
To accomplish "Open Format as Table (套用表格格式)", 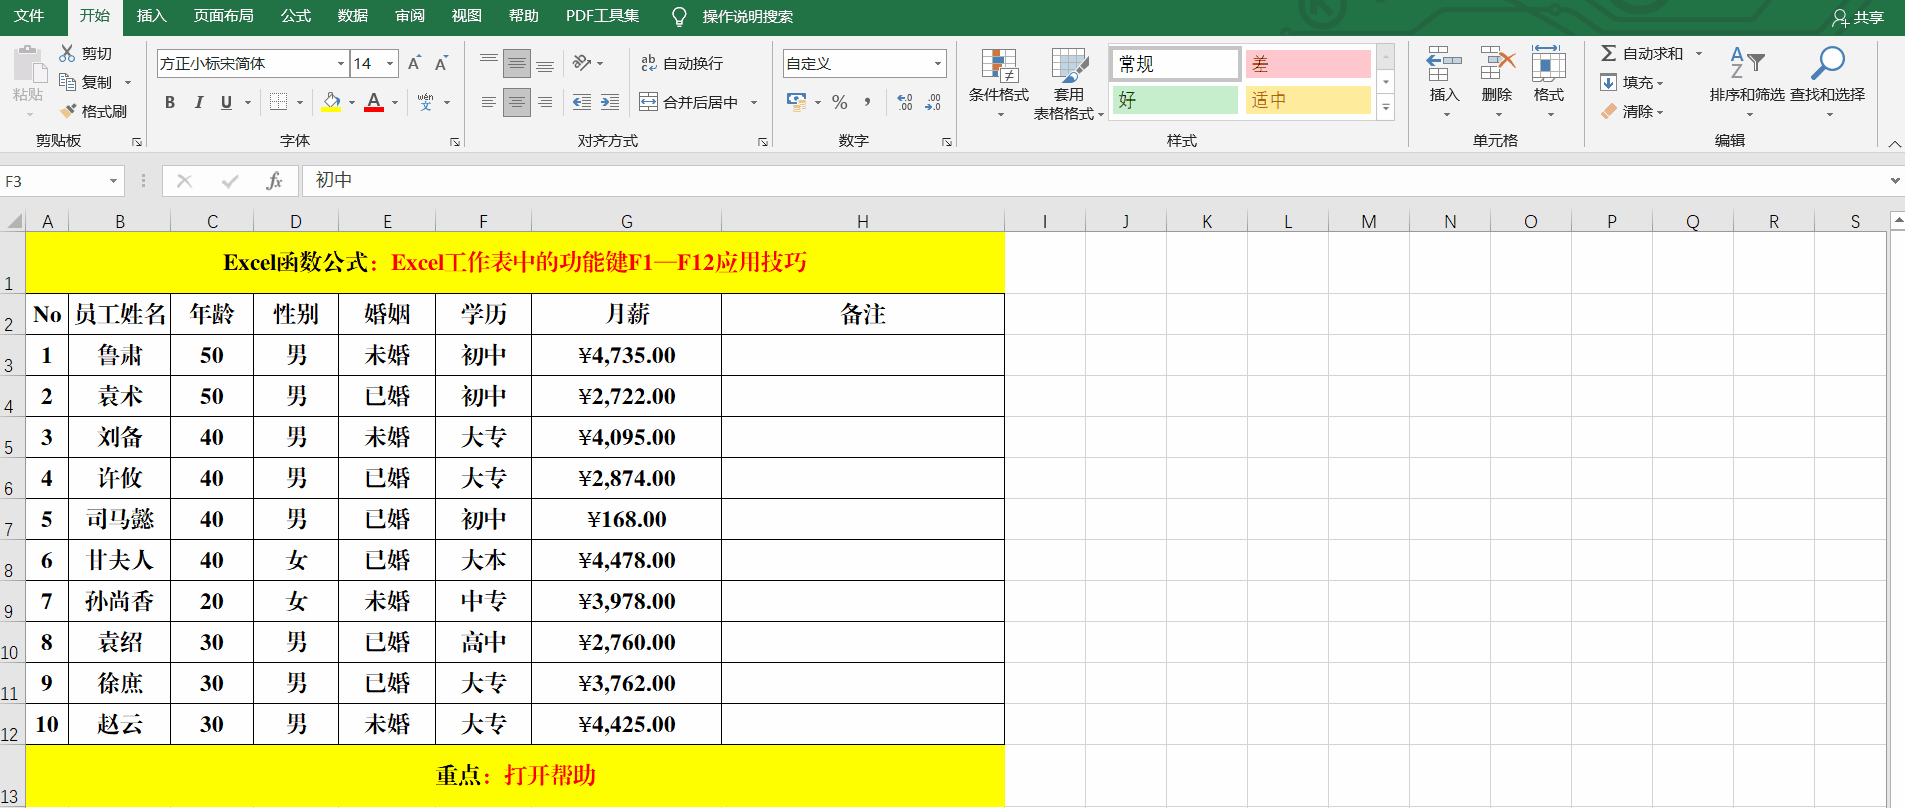I will 1069,84.
